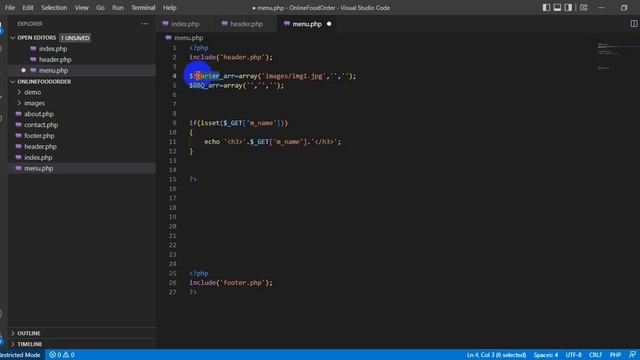
Task: Click the php file icon next to contact.php
Action: [x=18, y=125]
